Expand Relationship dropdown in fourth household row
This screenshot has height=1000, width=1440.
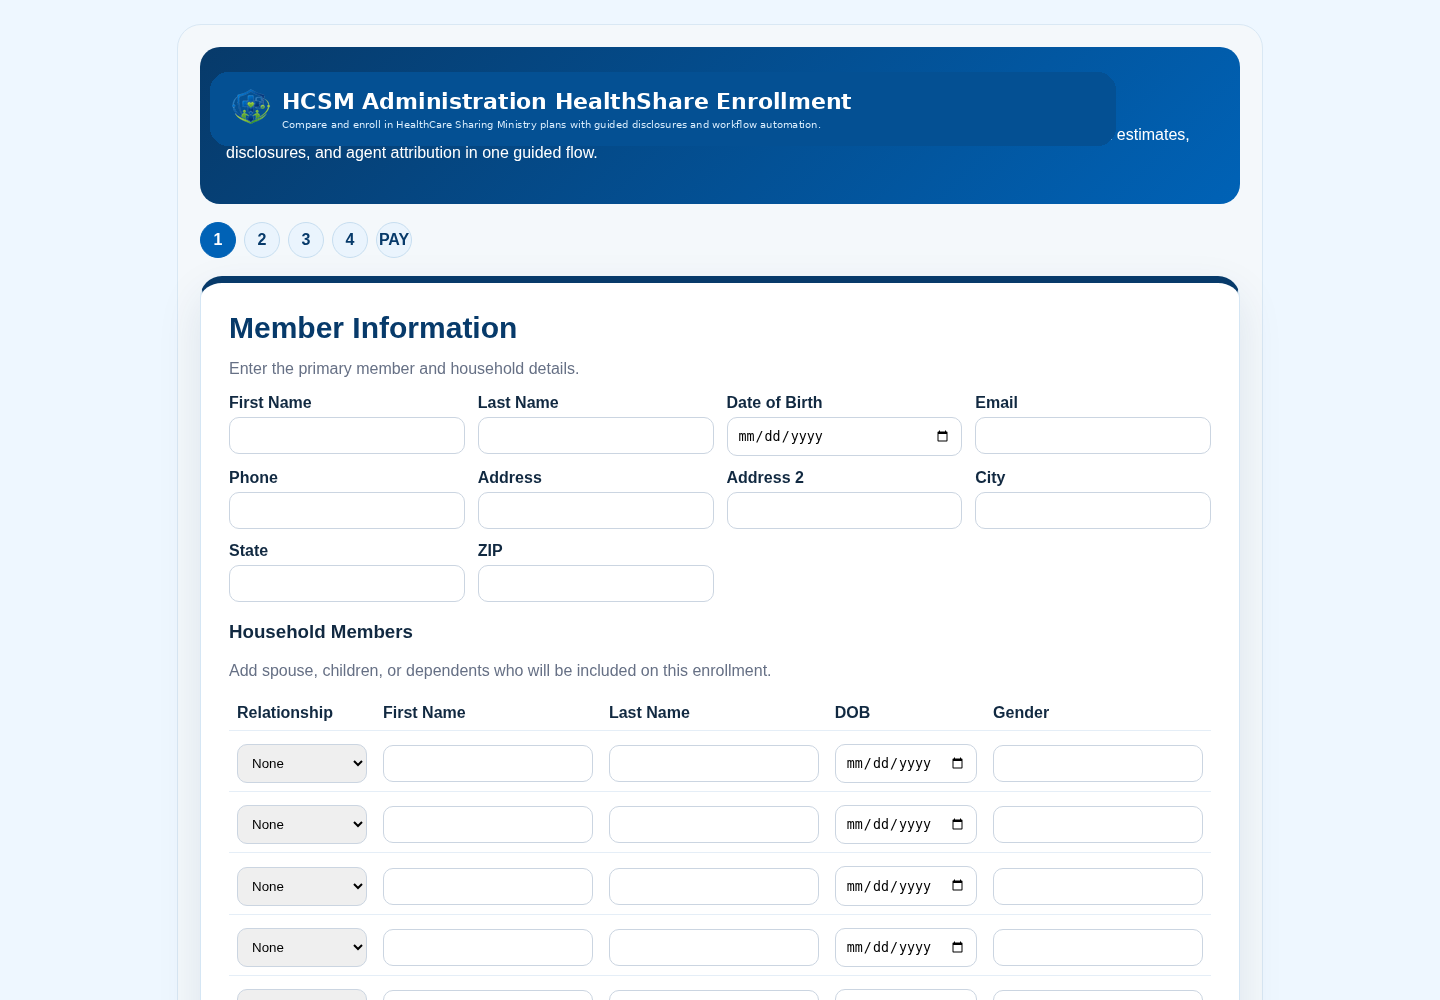302,947
